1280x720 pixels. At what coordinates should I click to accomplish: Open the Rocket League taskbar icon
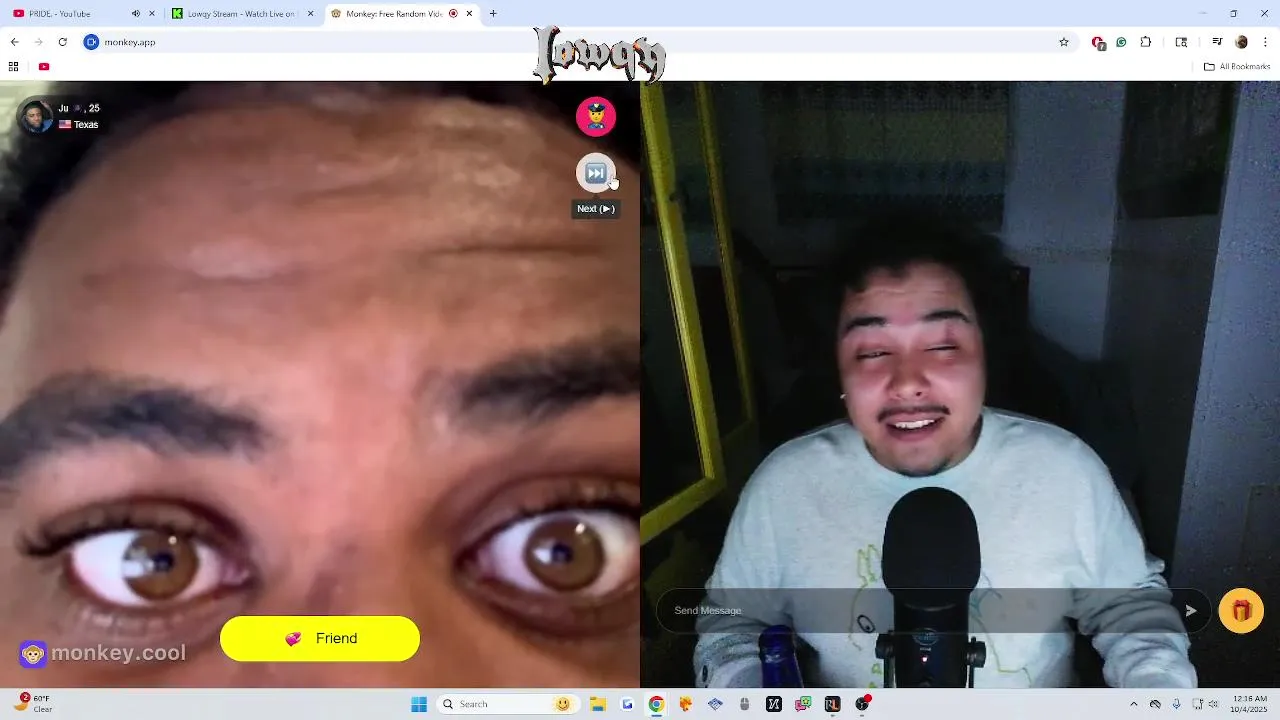click(x=832, y=704)
